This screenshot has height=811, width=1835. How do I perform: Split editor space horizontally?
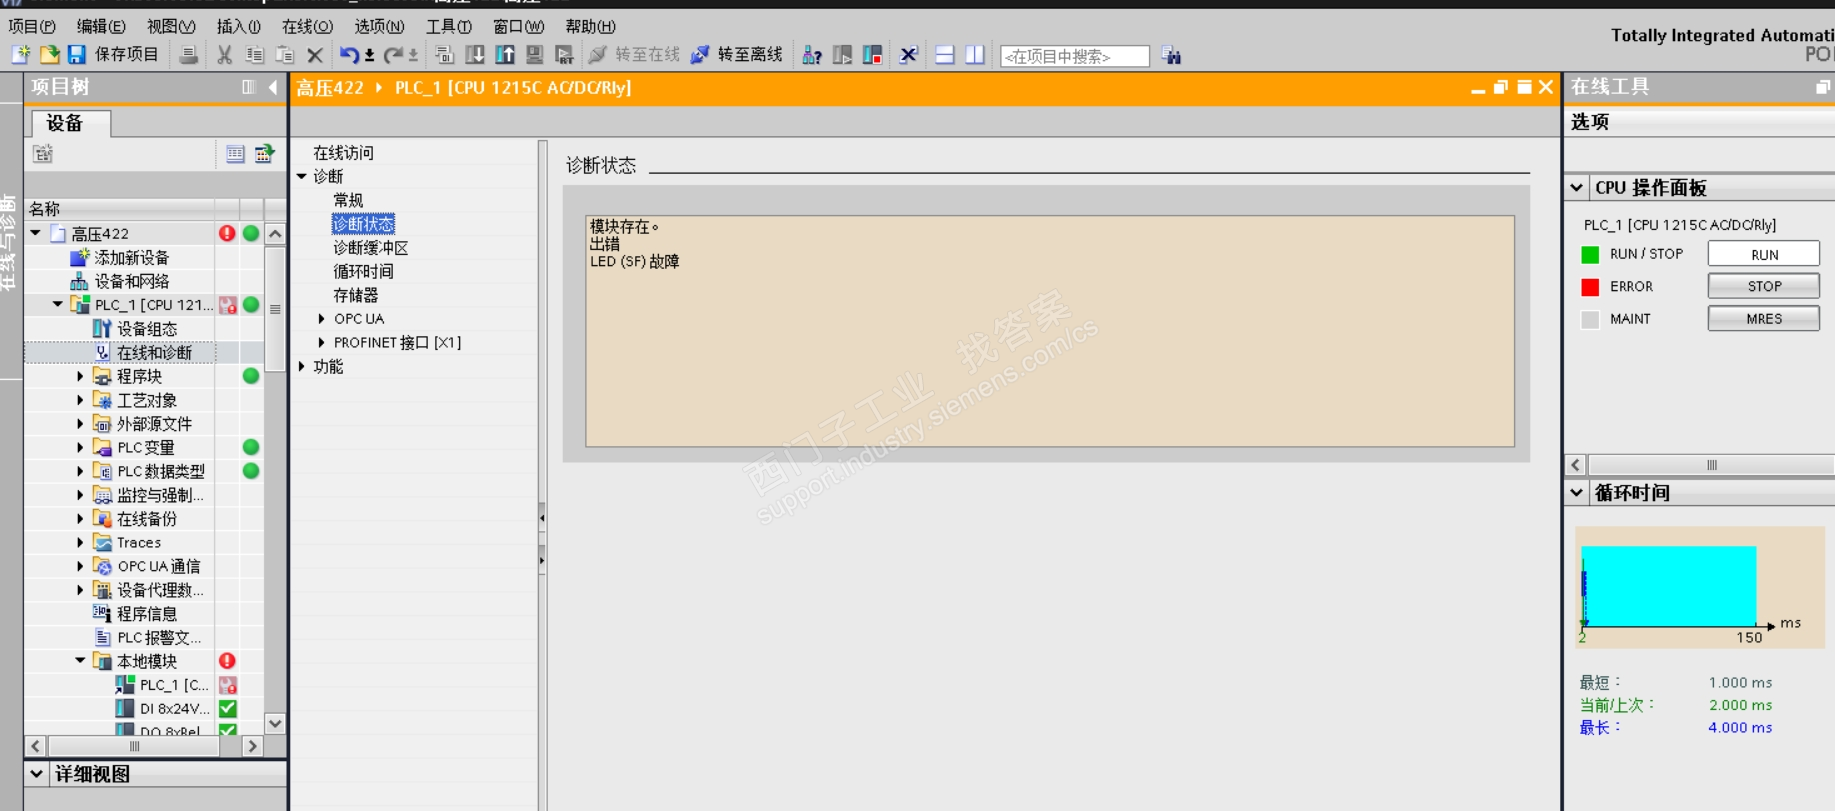click(x=945, y=55)
